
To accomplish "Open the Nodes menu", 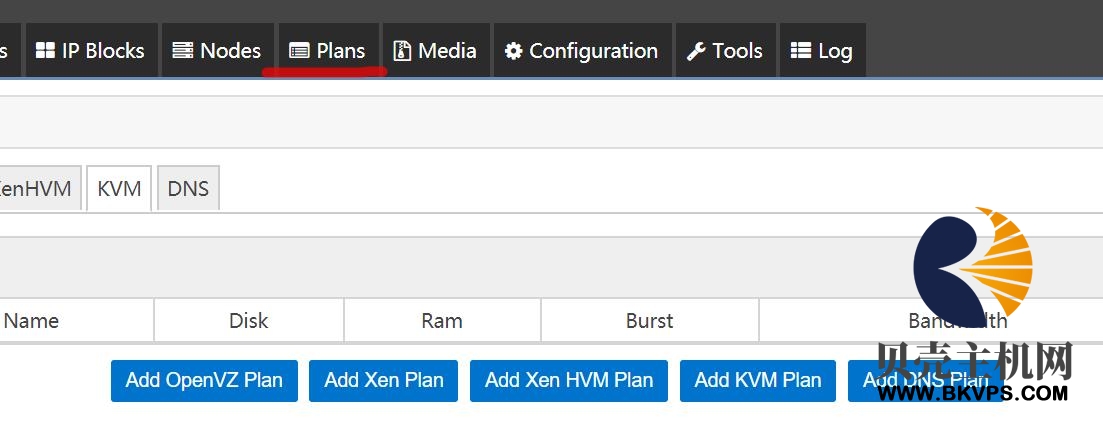I will tap(217, 50).
